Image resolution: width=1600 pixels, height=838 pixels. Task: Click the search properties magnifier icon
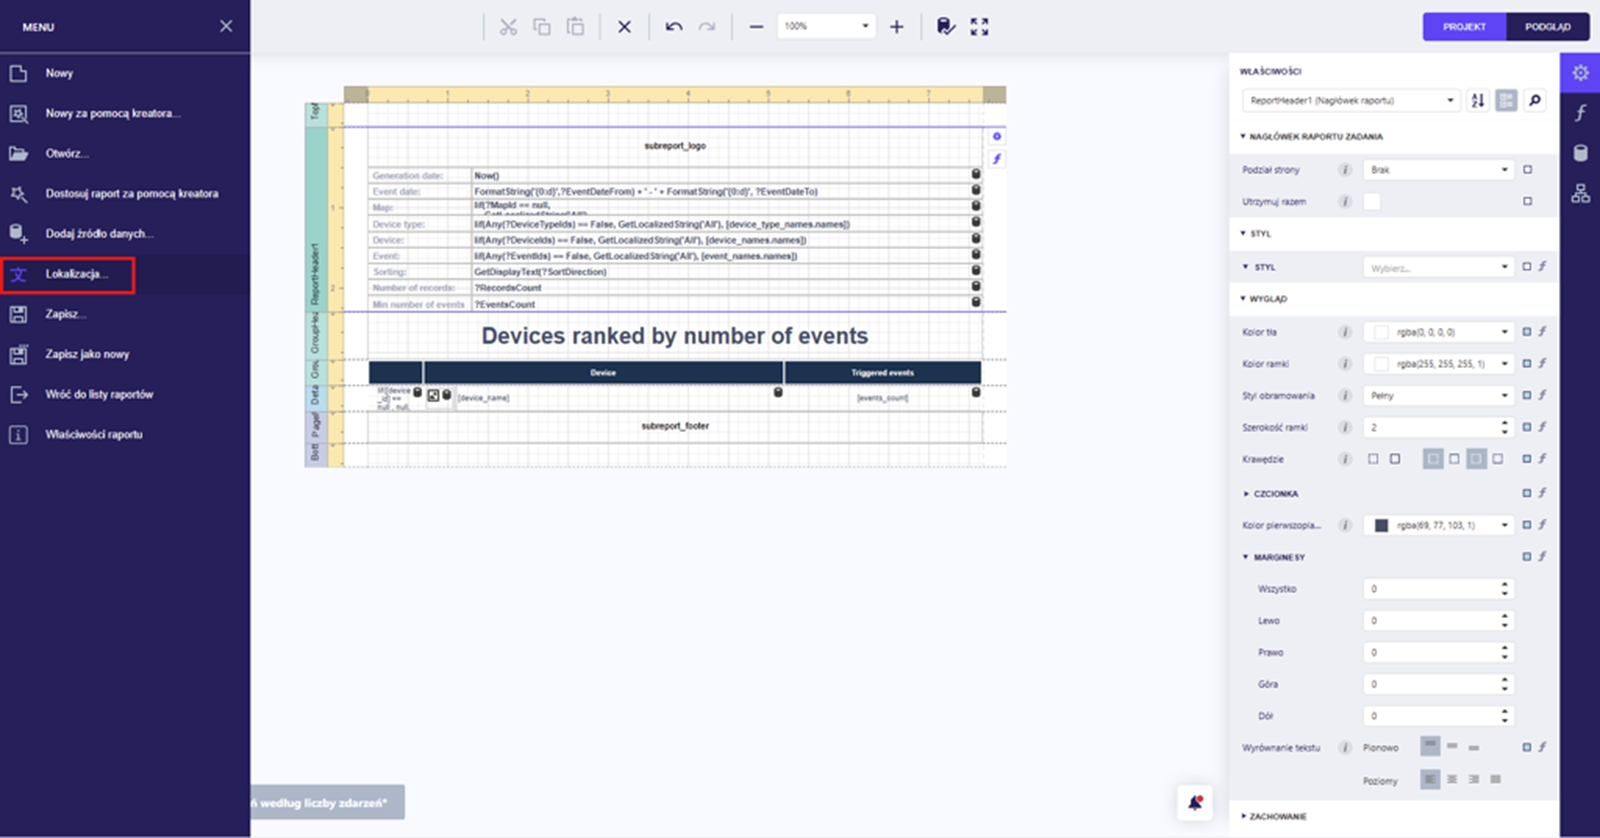click(1534, 100)
